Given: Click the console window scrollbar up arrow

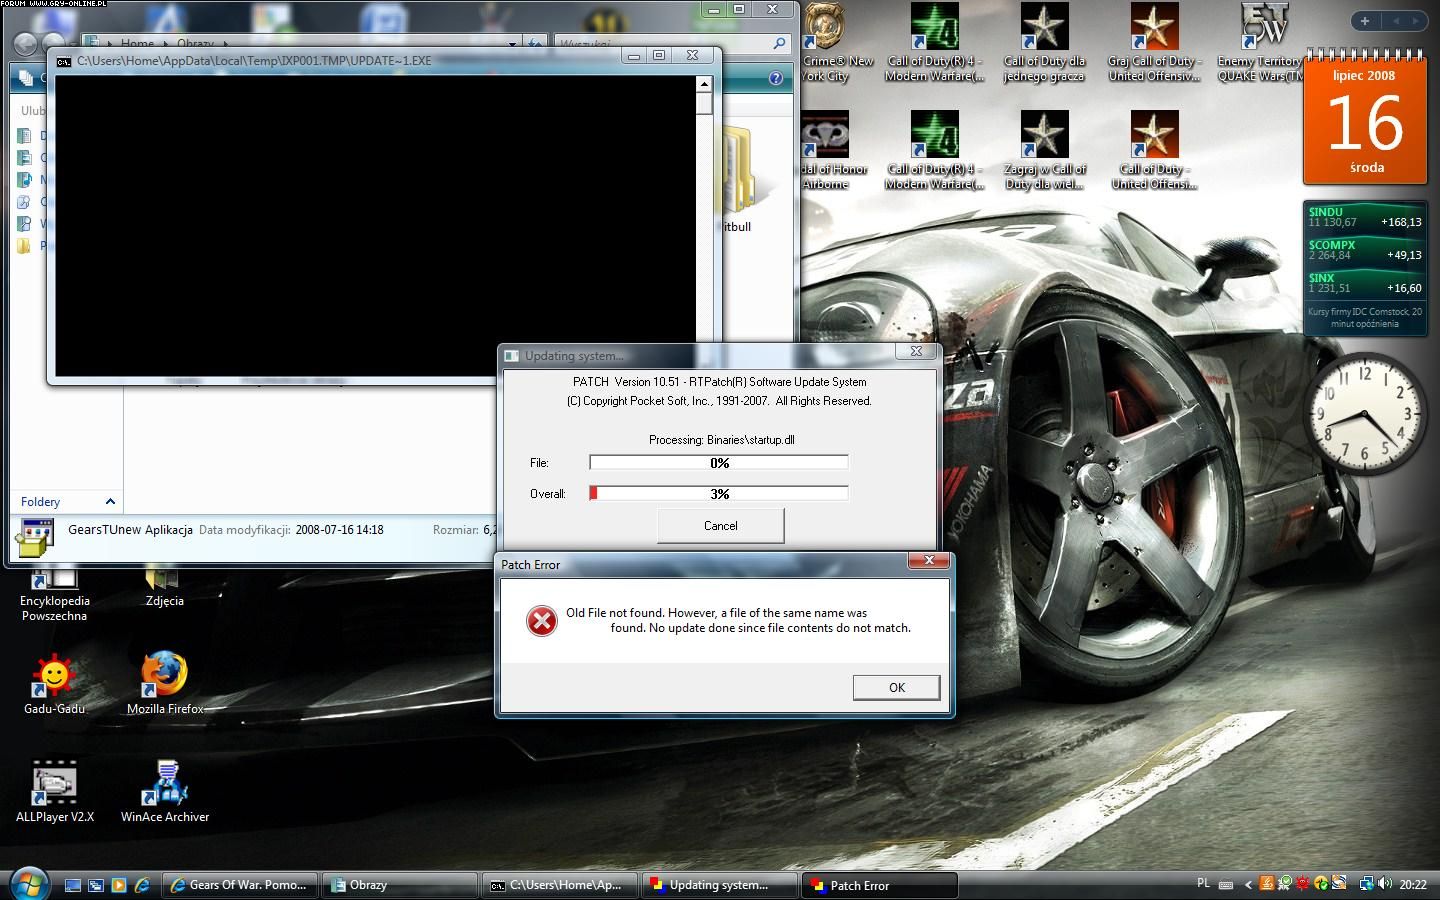Looking at the screenshot, I should 704,84.
